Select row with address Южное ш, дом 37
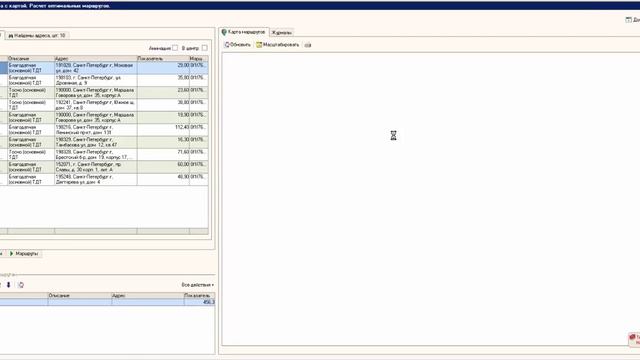 (x=104, y=105)
